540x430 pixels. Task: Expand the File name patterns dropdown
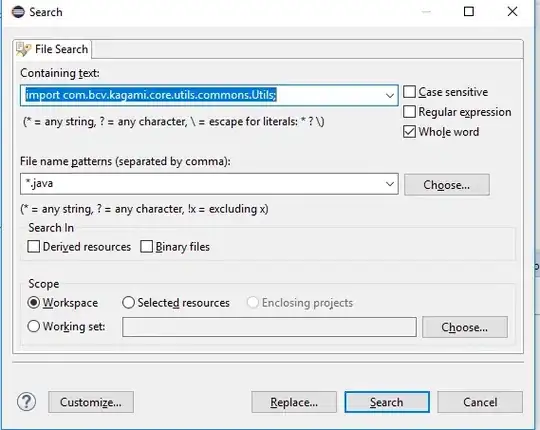point(390,184)
